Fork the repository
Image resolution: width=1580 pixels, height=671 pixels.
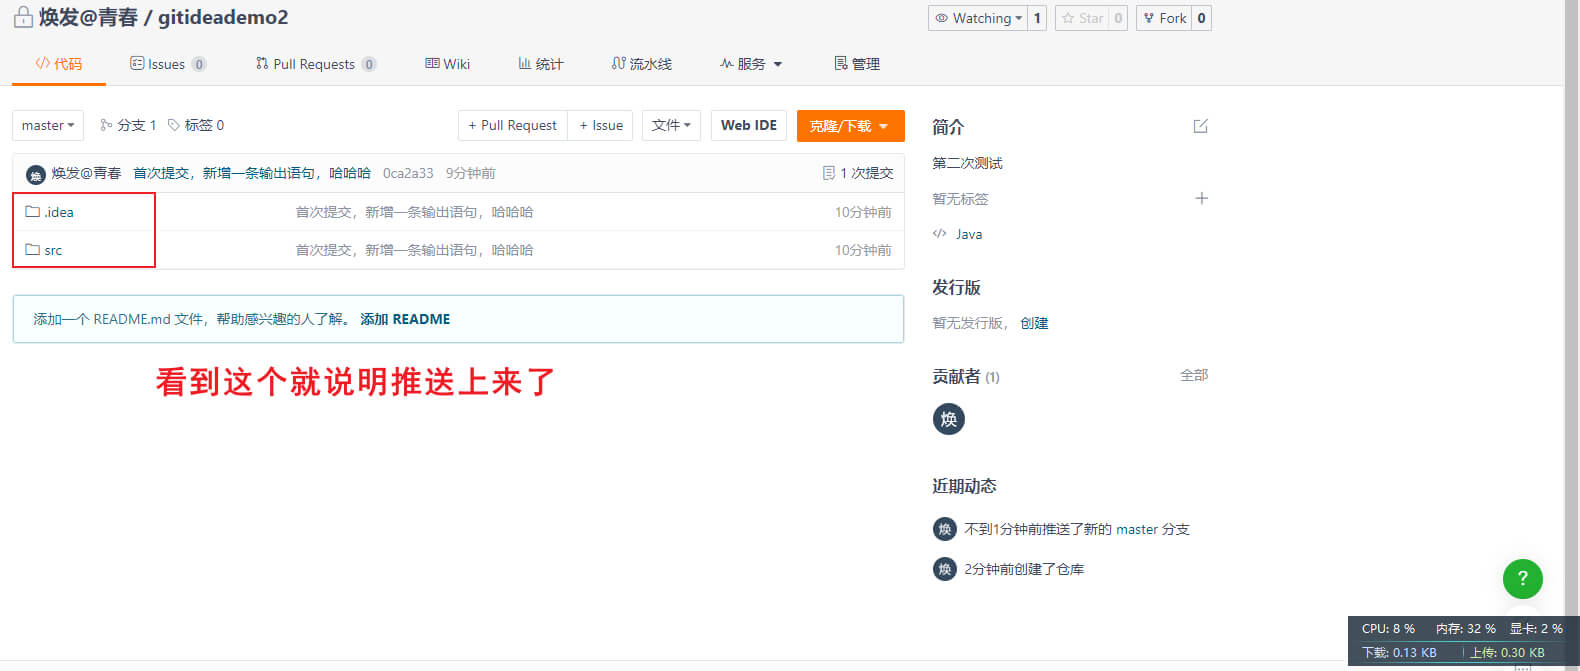[x=1164, y=18]
